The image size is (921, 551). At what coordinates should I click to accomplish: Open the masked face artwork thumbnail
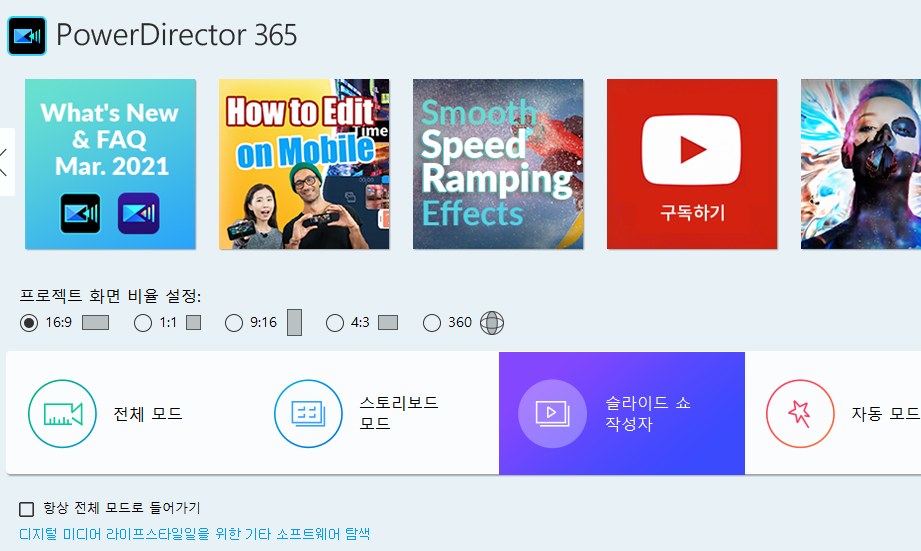(x=861, y=164)
